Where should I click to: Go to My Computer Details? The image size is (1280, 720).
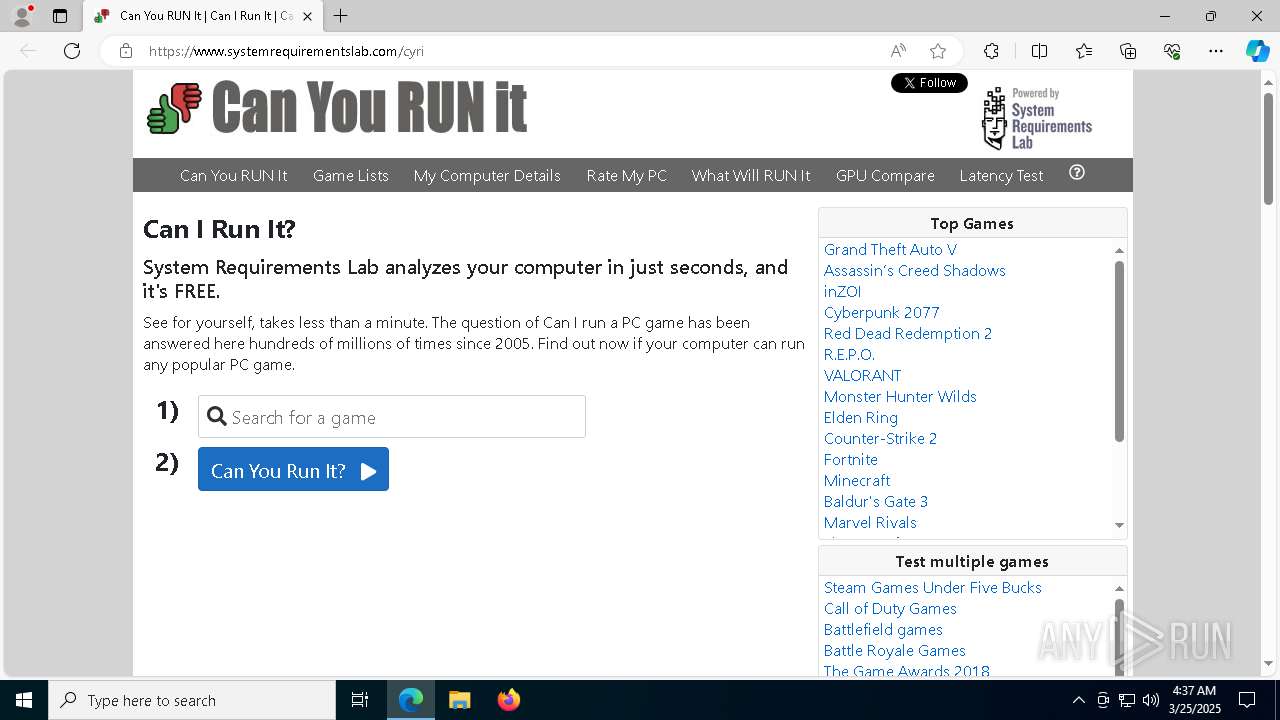487,175
